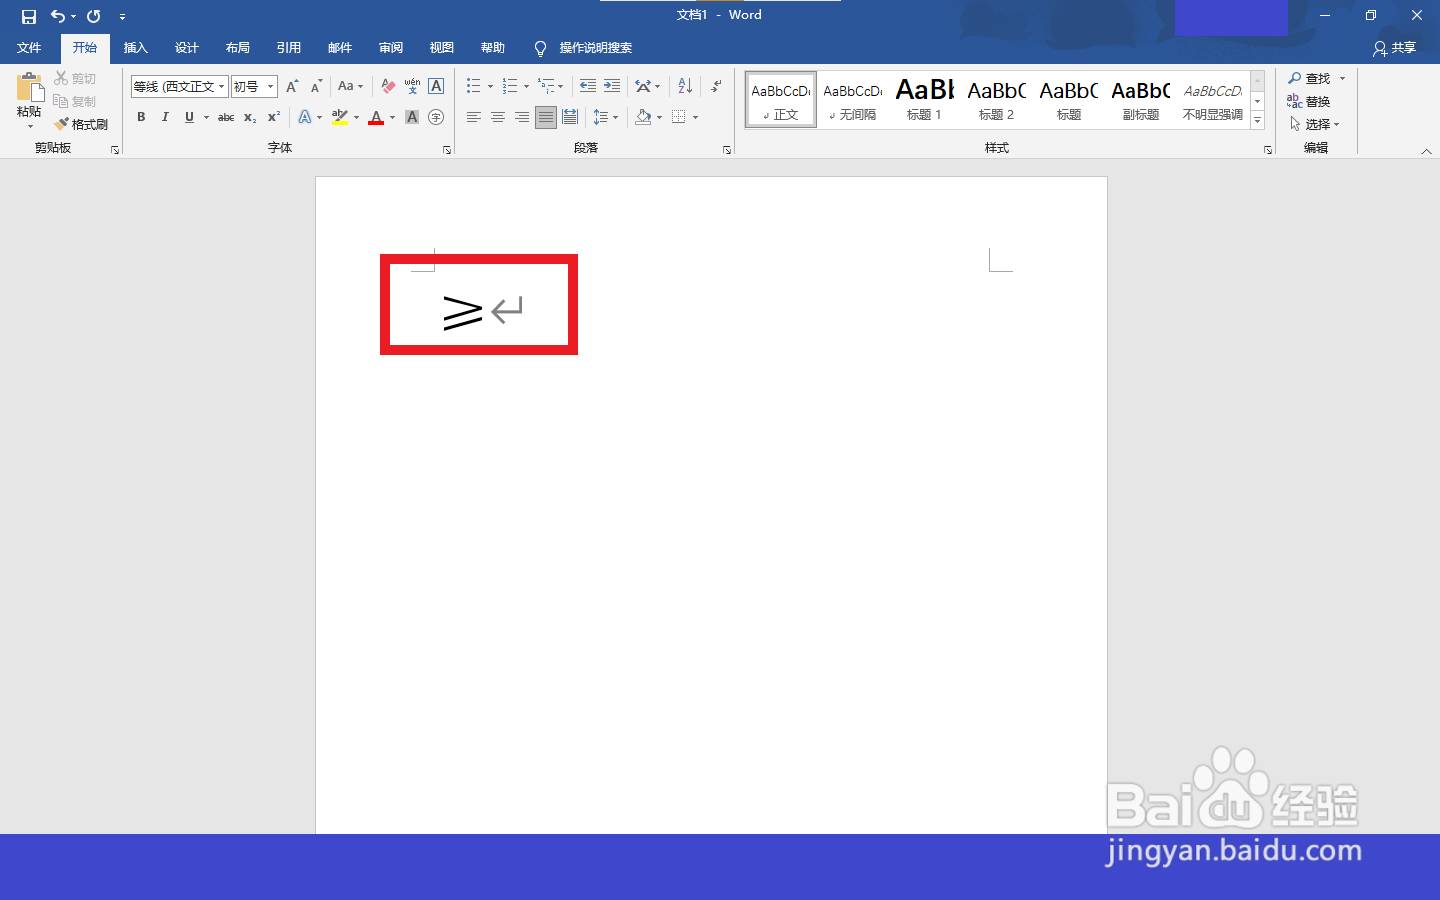Image resolution: width=1440 pixels, height=900 pixels.
Task: Toggle strikethrough formatting
Action: (x=226, y=117)
